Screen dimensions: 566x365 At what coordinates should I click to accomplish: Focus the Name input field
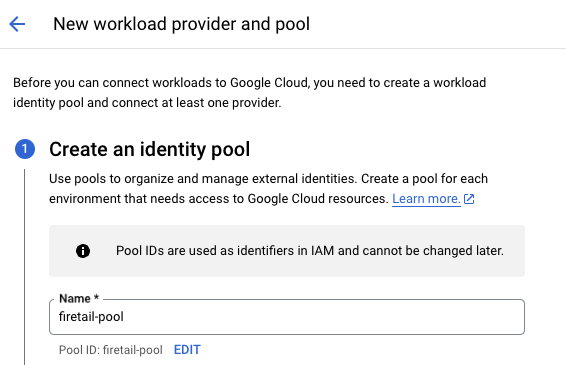[x=287, y=317]
